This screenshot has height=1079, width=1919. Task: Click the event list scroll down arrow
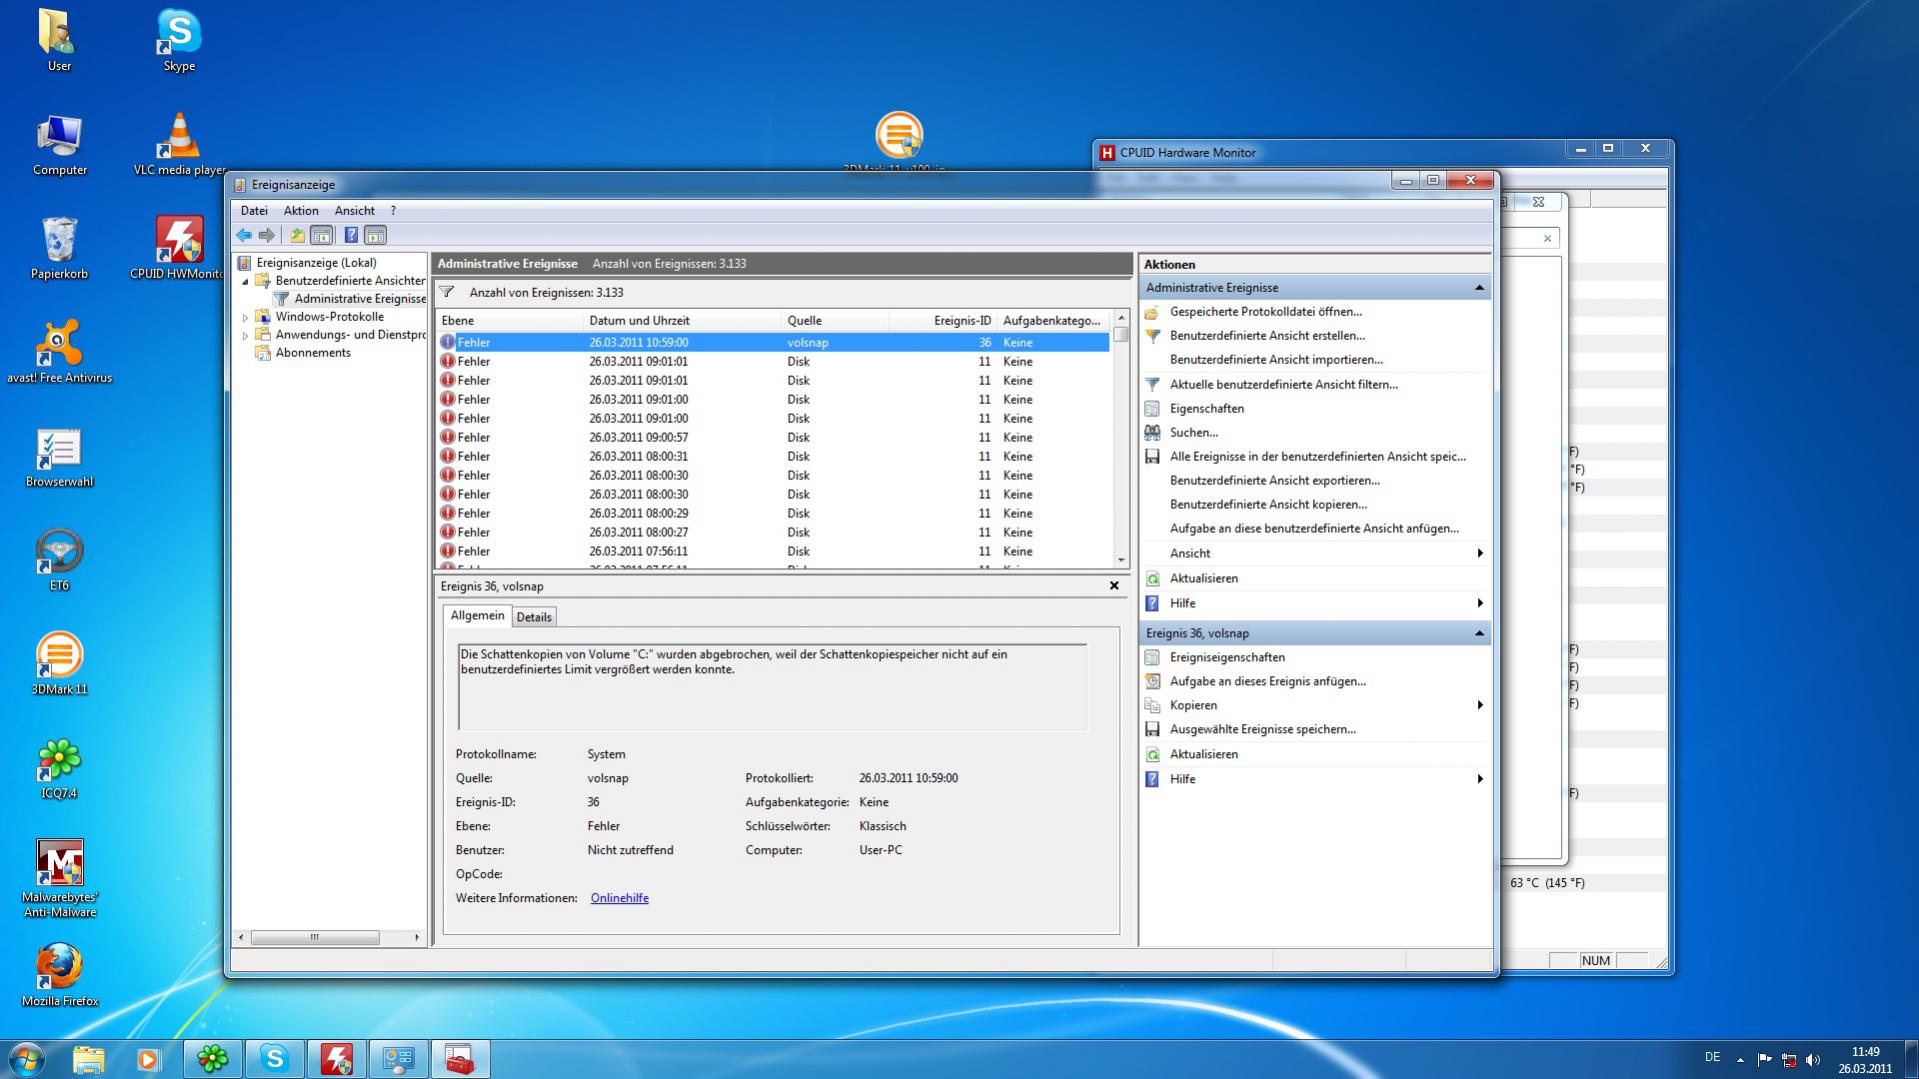(x=1121, y=560)
